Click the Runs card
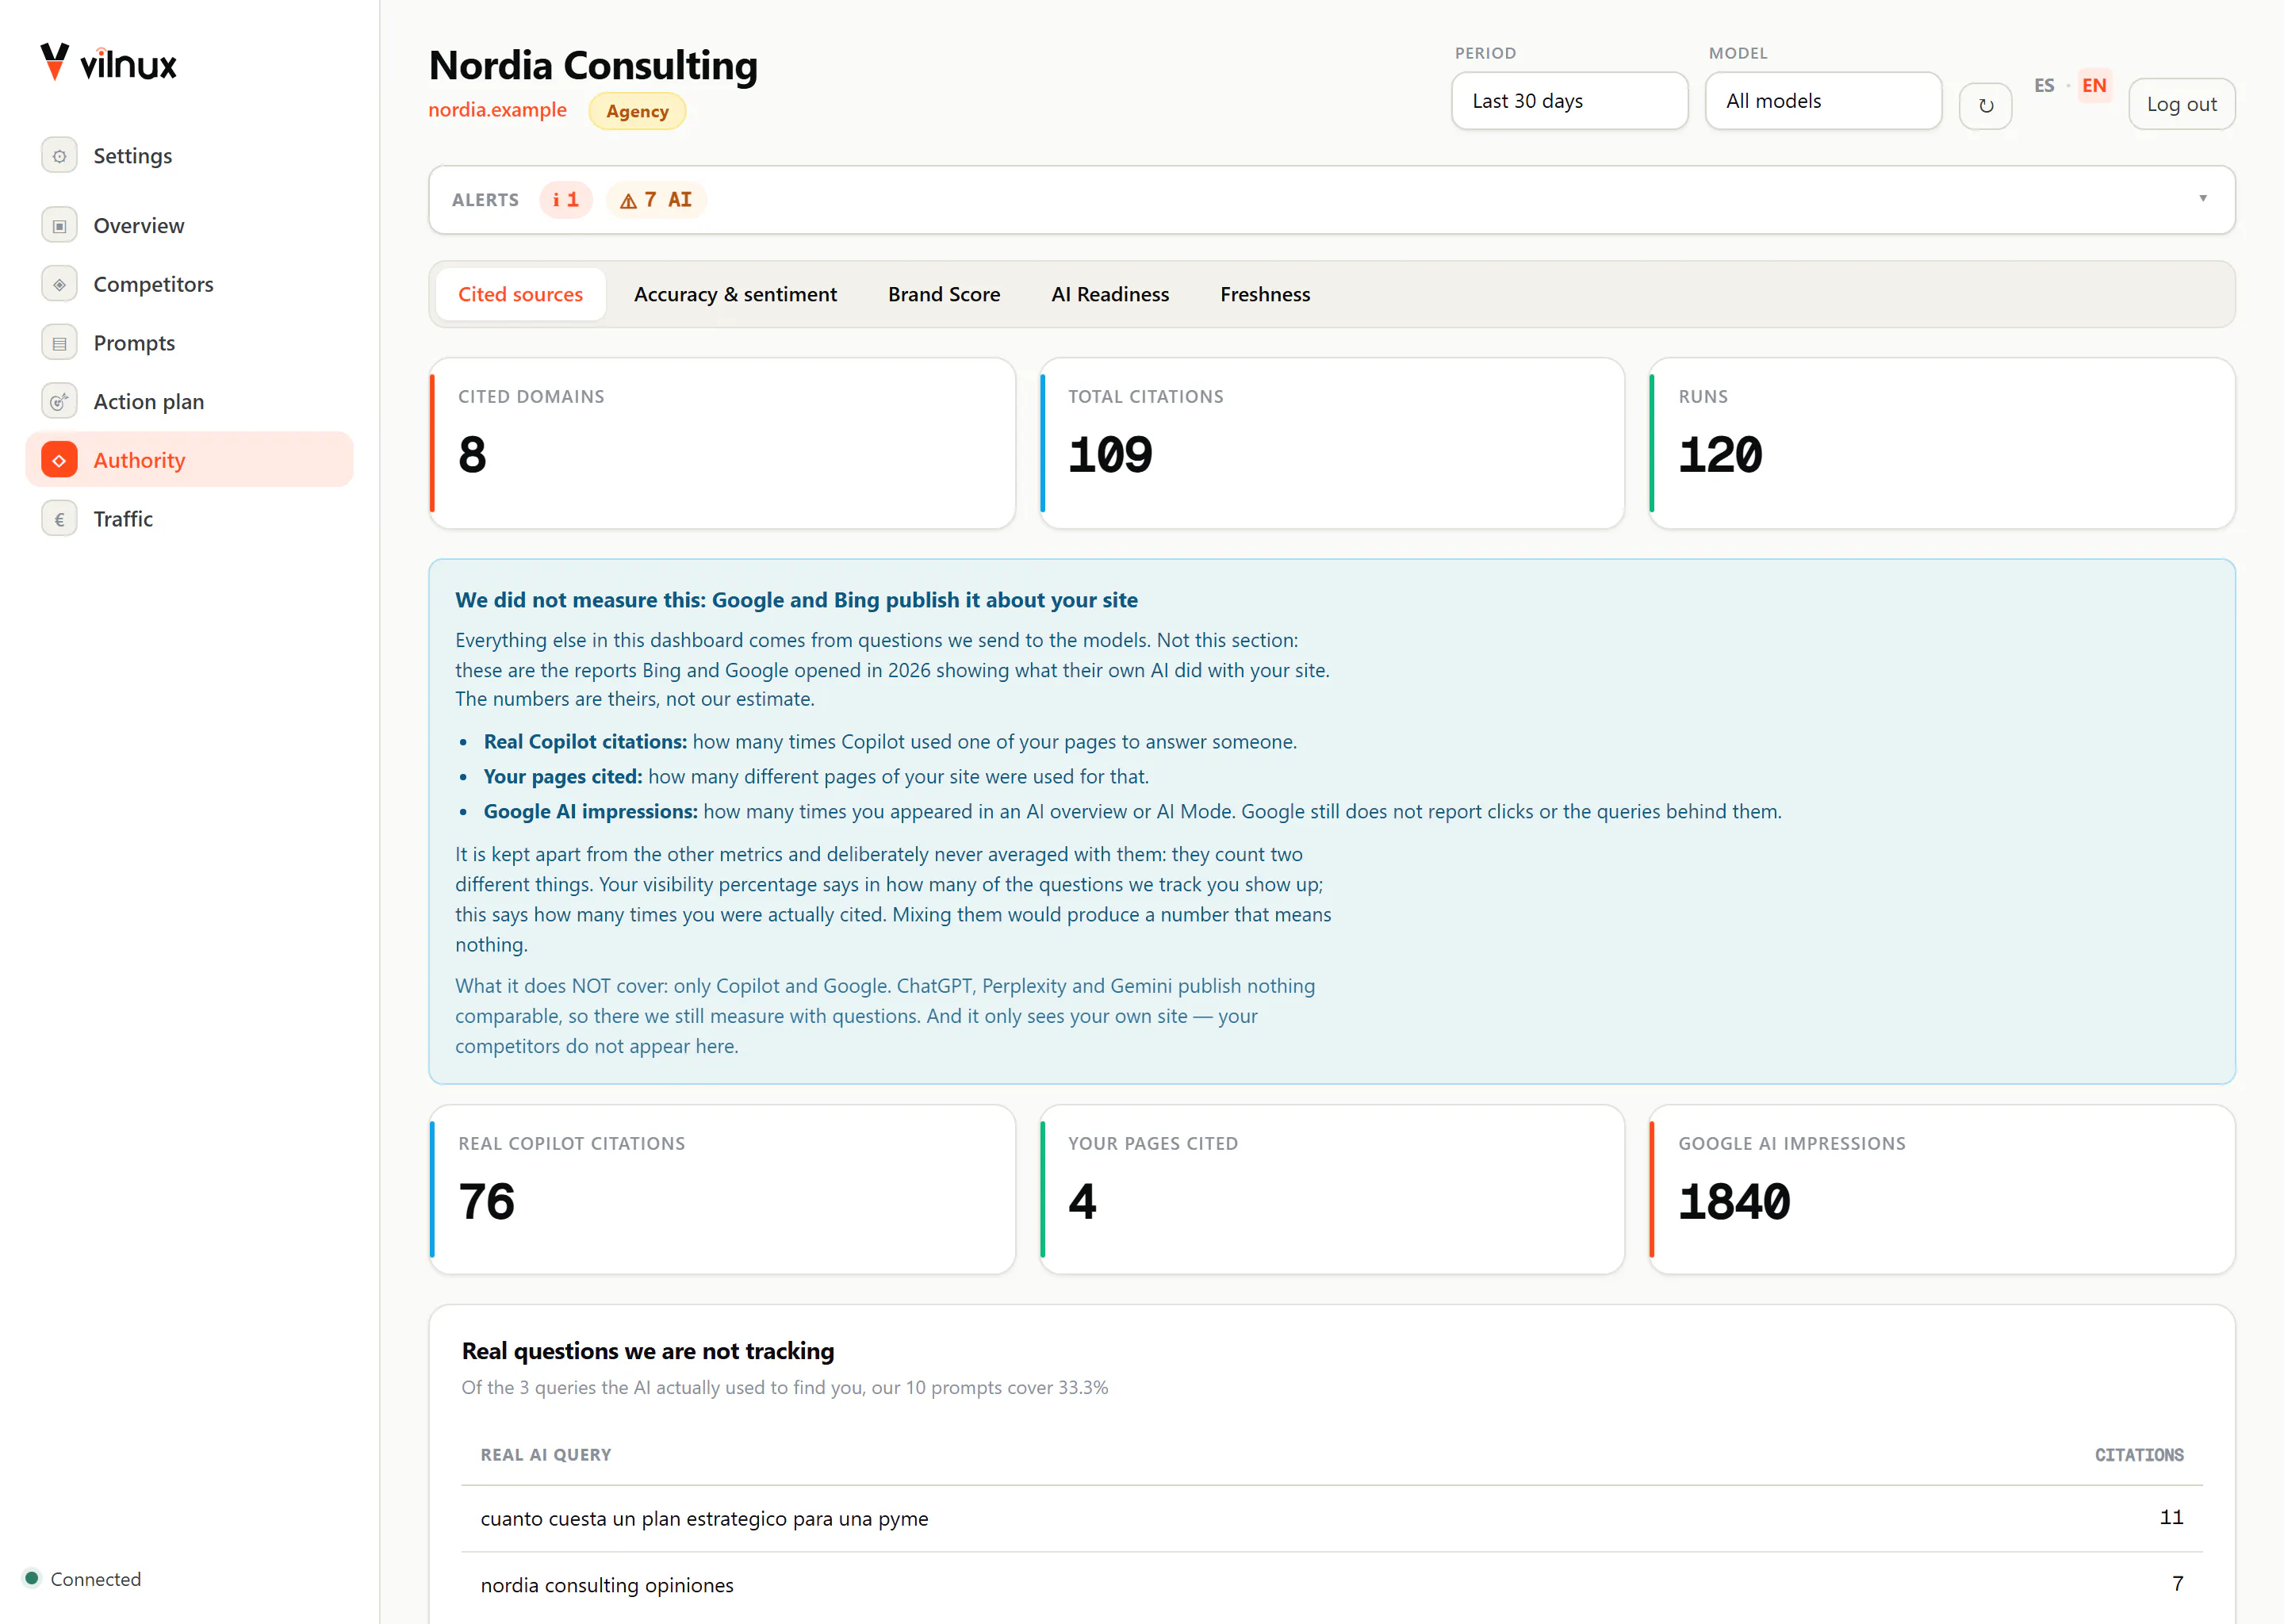Viewport: 2284px width, 1624px height. point(1942,443)
